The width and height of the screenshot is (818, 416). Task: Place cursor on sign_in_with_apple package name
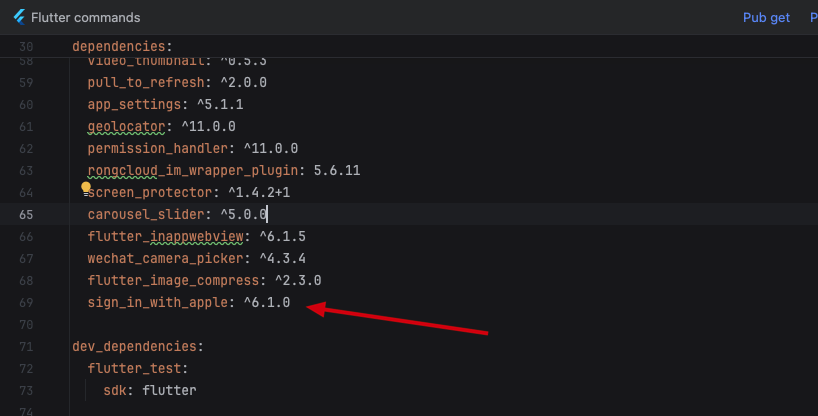point(158,302)
